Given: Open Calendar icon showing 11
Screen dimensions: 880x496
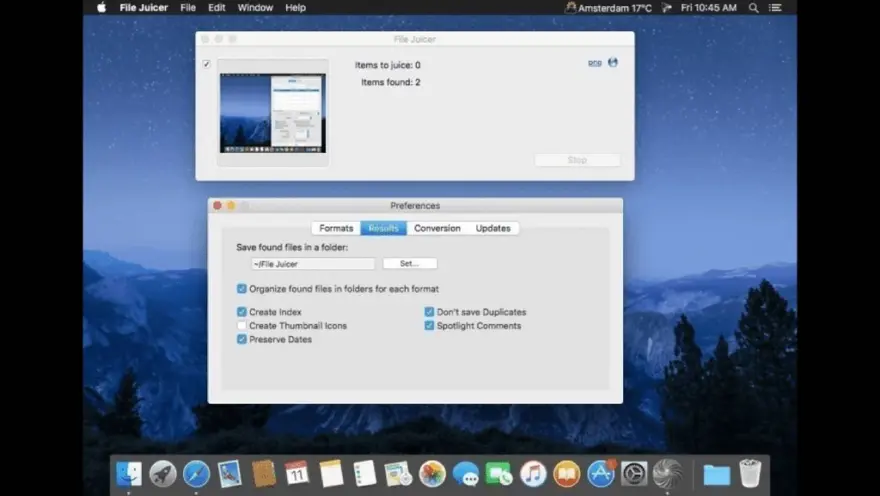Looking at the screenshot, I should coord(297,474).
